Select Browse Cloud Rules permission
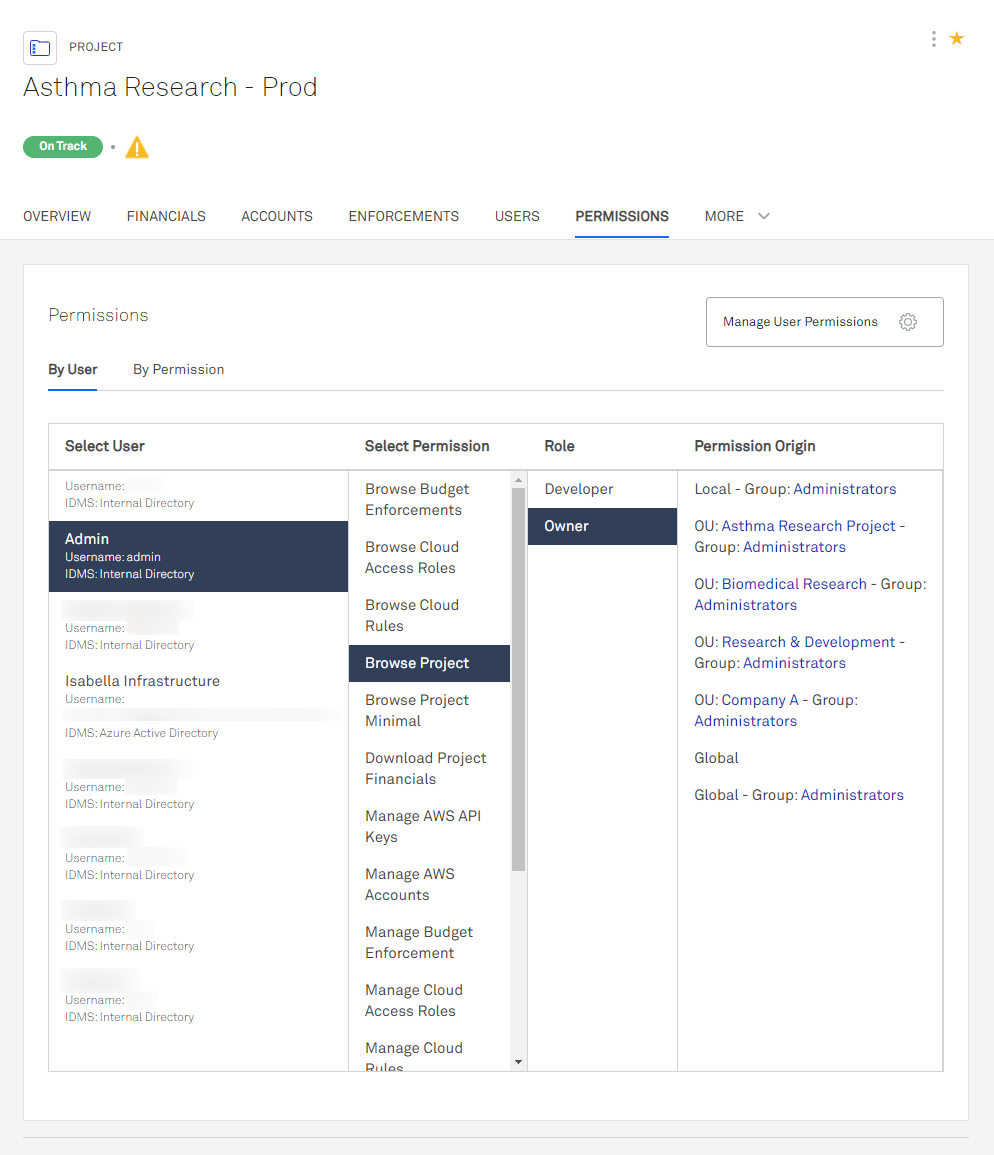This screenshot has height=1155, width=994. [x=430, y=615]
